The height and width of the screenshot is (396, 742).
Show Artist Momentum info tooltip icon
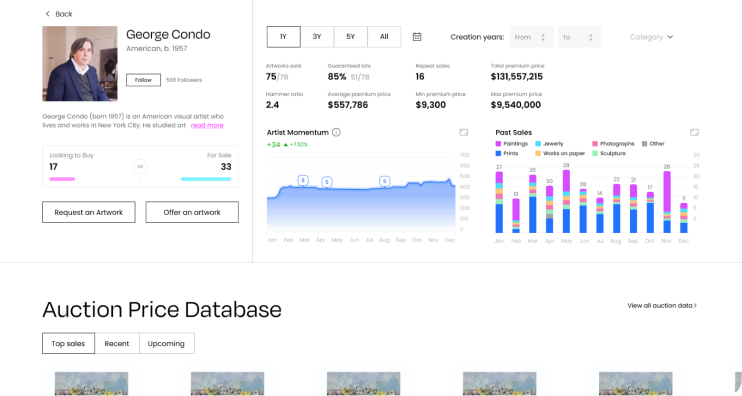[x=336, y=132]
